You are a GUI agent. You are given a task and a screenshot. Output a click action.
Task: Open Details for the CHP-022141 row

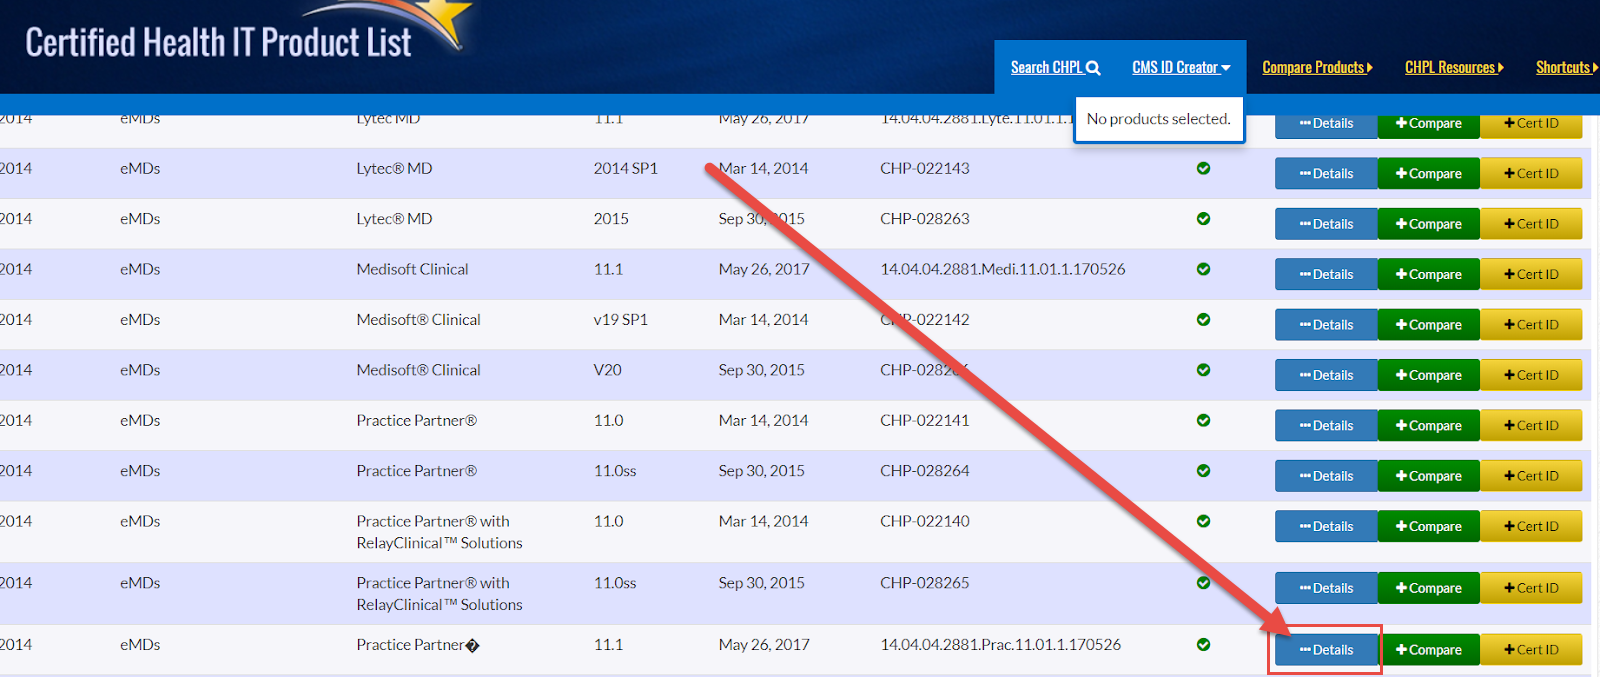tap(1326, 425)
